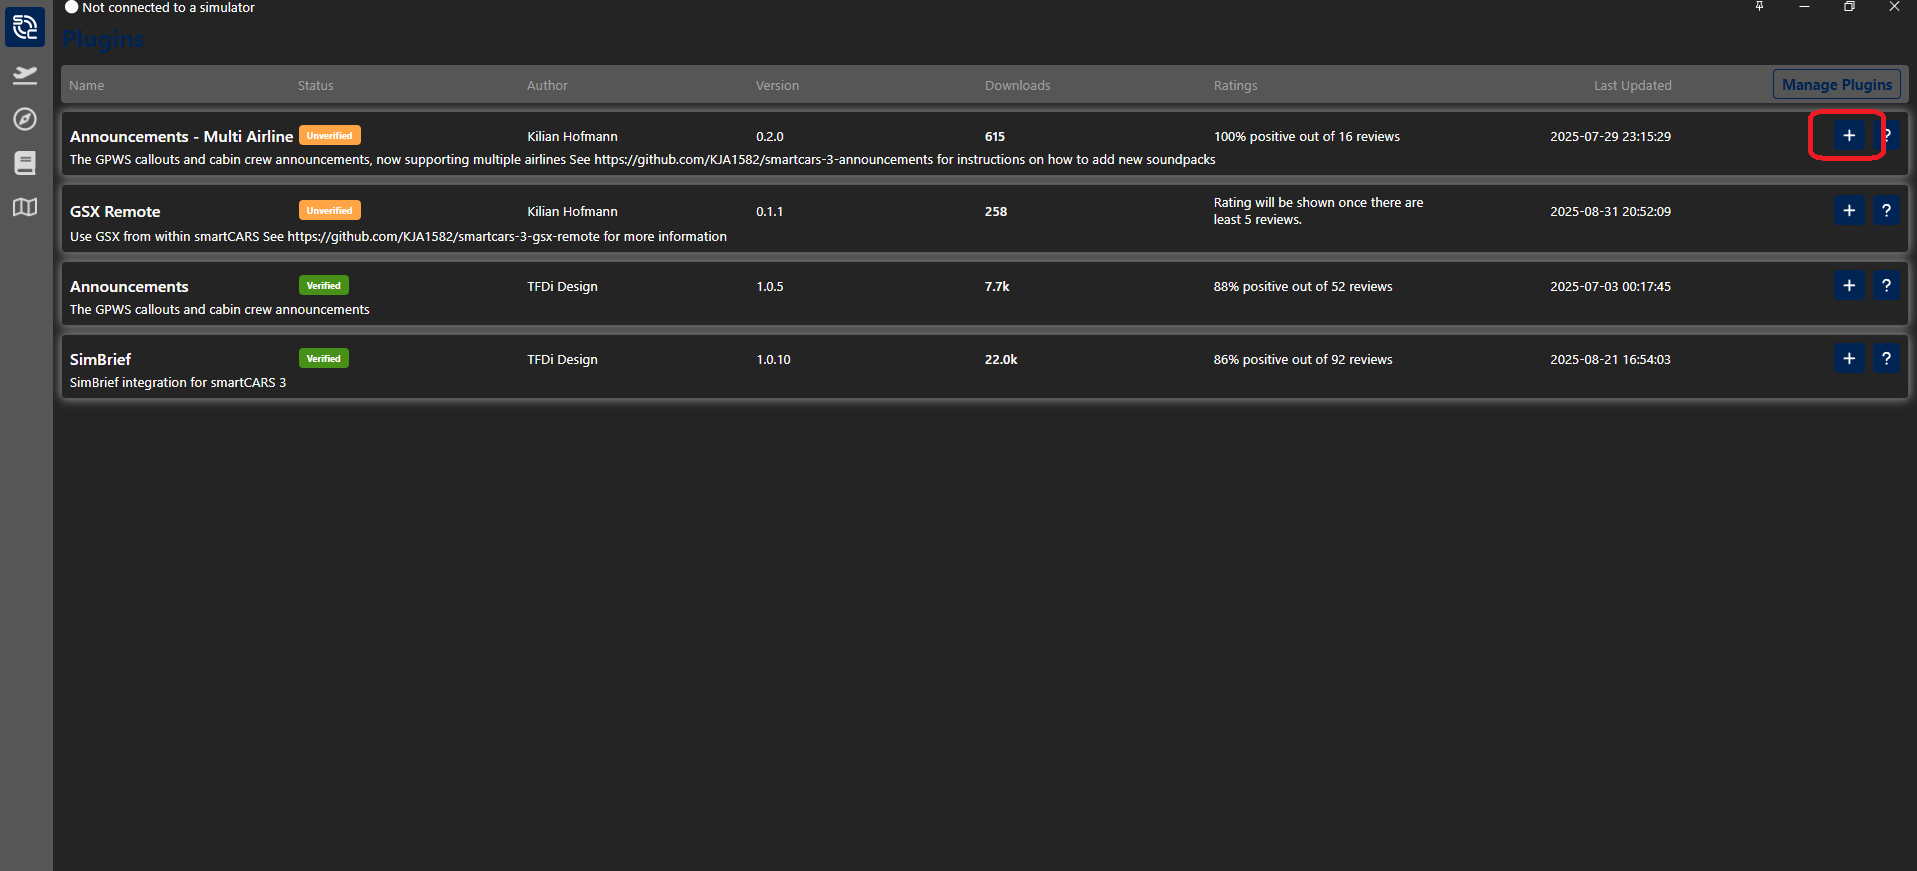Click the Manage Plugins button
1917x871 pixels.
click(x=1837, y=85)
